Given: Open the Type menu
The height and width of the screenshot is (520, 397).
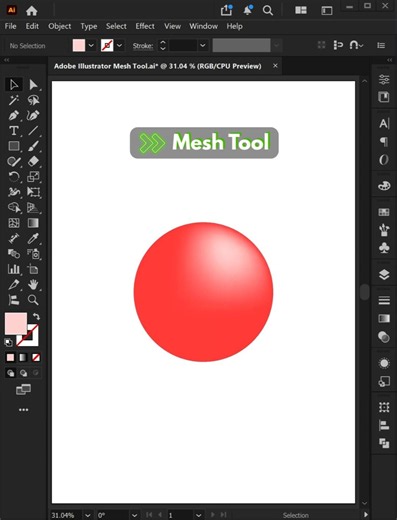Looking at the screenshot, I should pyautogui.click(x=89, y=26).
